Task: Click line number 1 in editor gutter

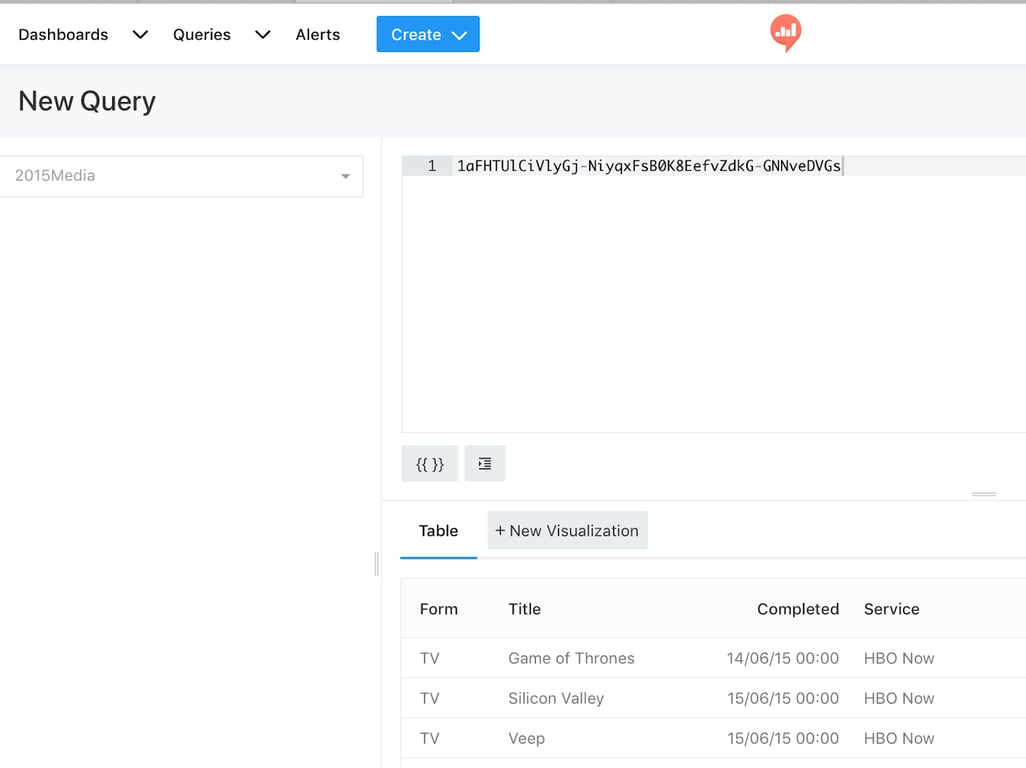Action: click(x=432, y=166)
